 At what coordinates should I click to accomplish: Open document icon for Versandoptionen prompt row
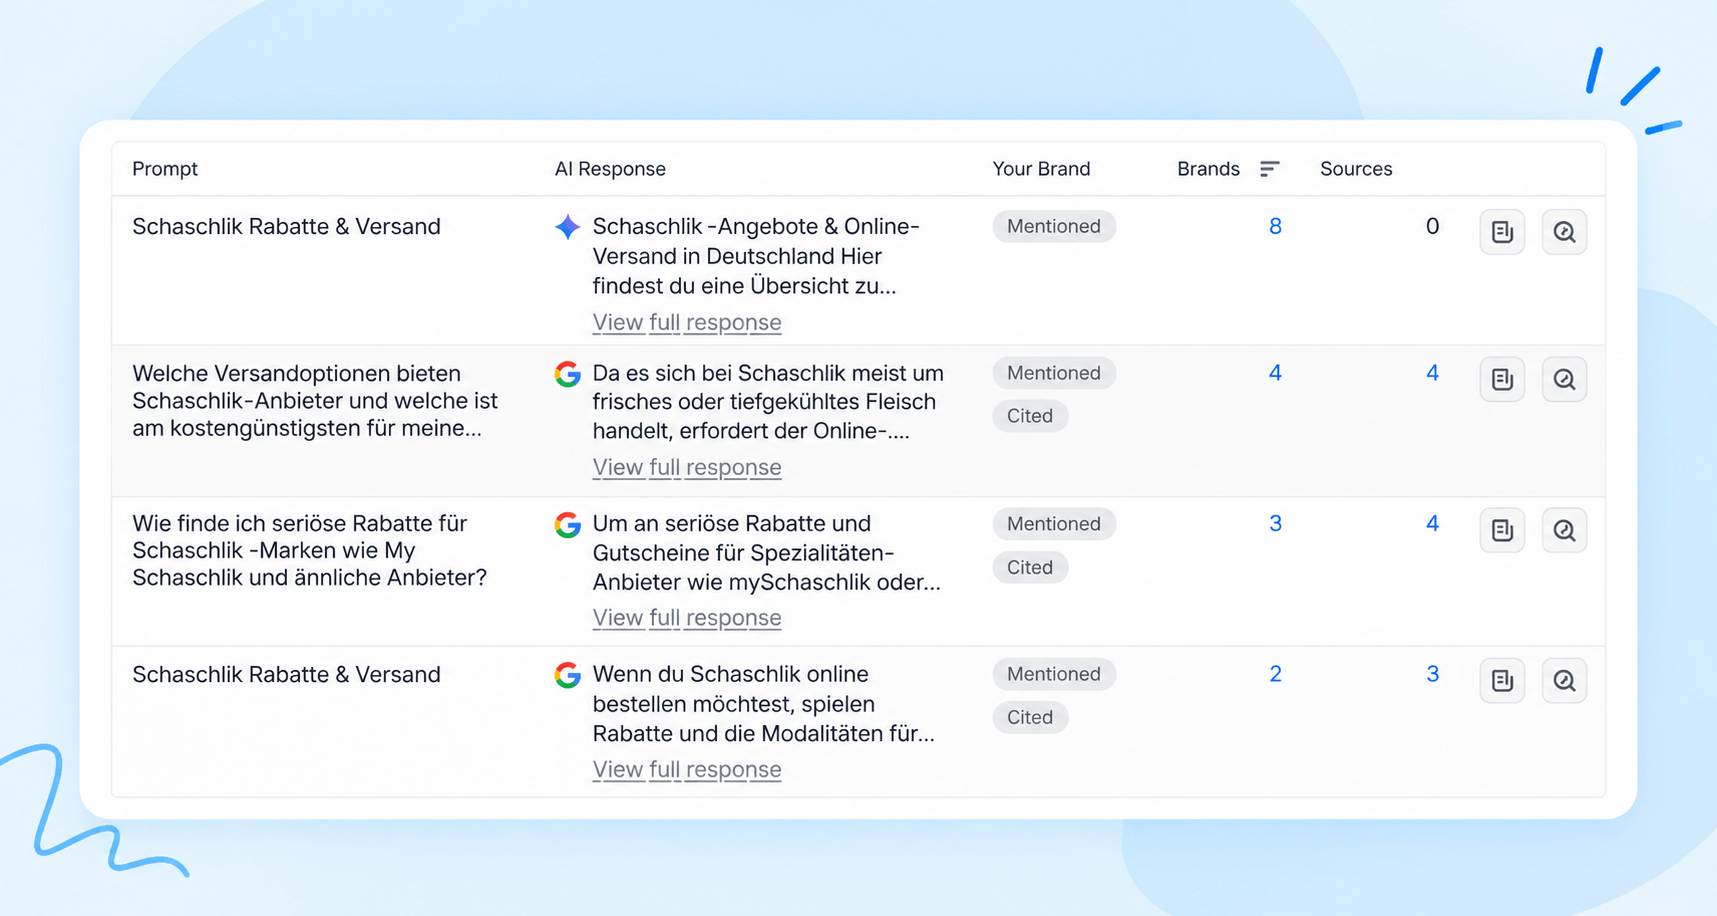coord(1501,379)
